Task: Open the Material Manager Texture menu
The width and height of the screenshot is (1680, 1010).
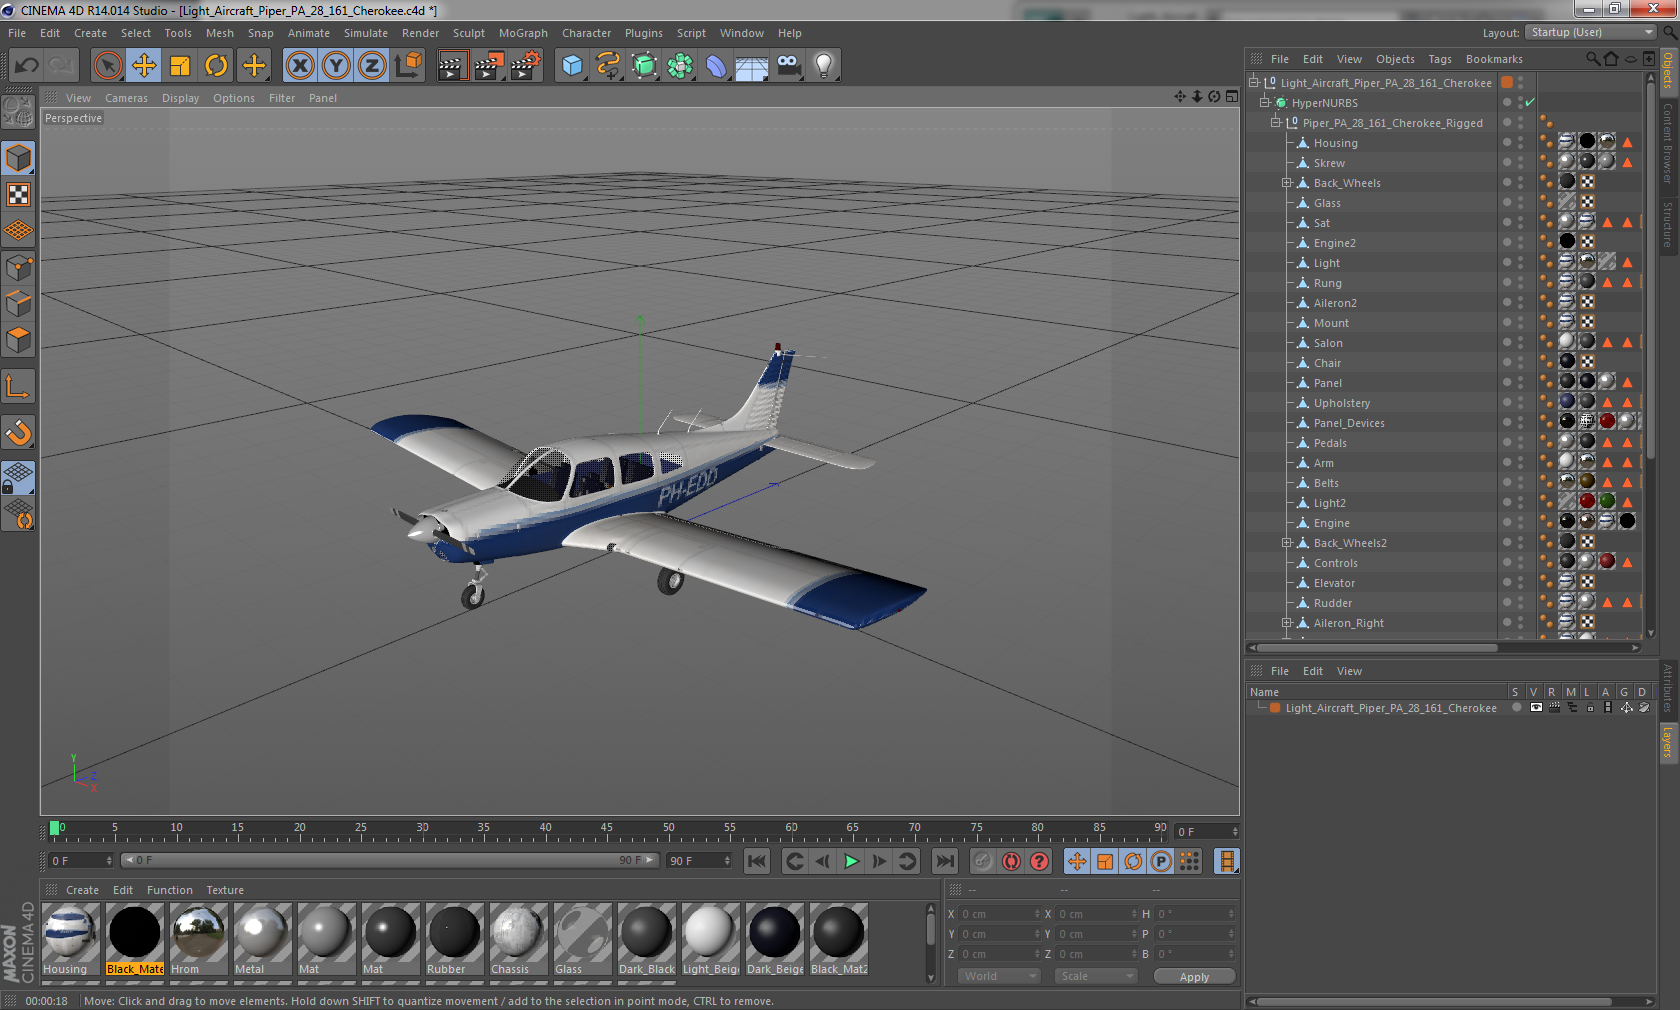Action: (225, 890)
